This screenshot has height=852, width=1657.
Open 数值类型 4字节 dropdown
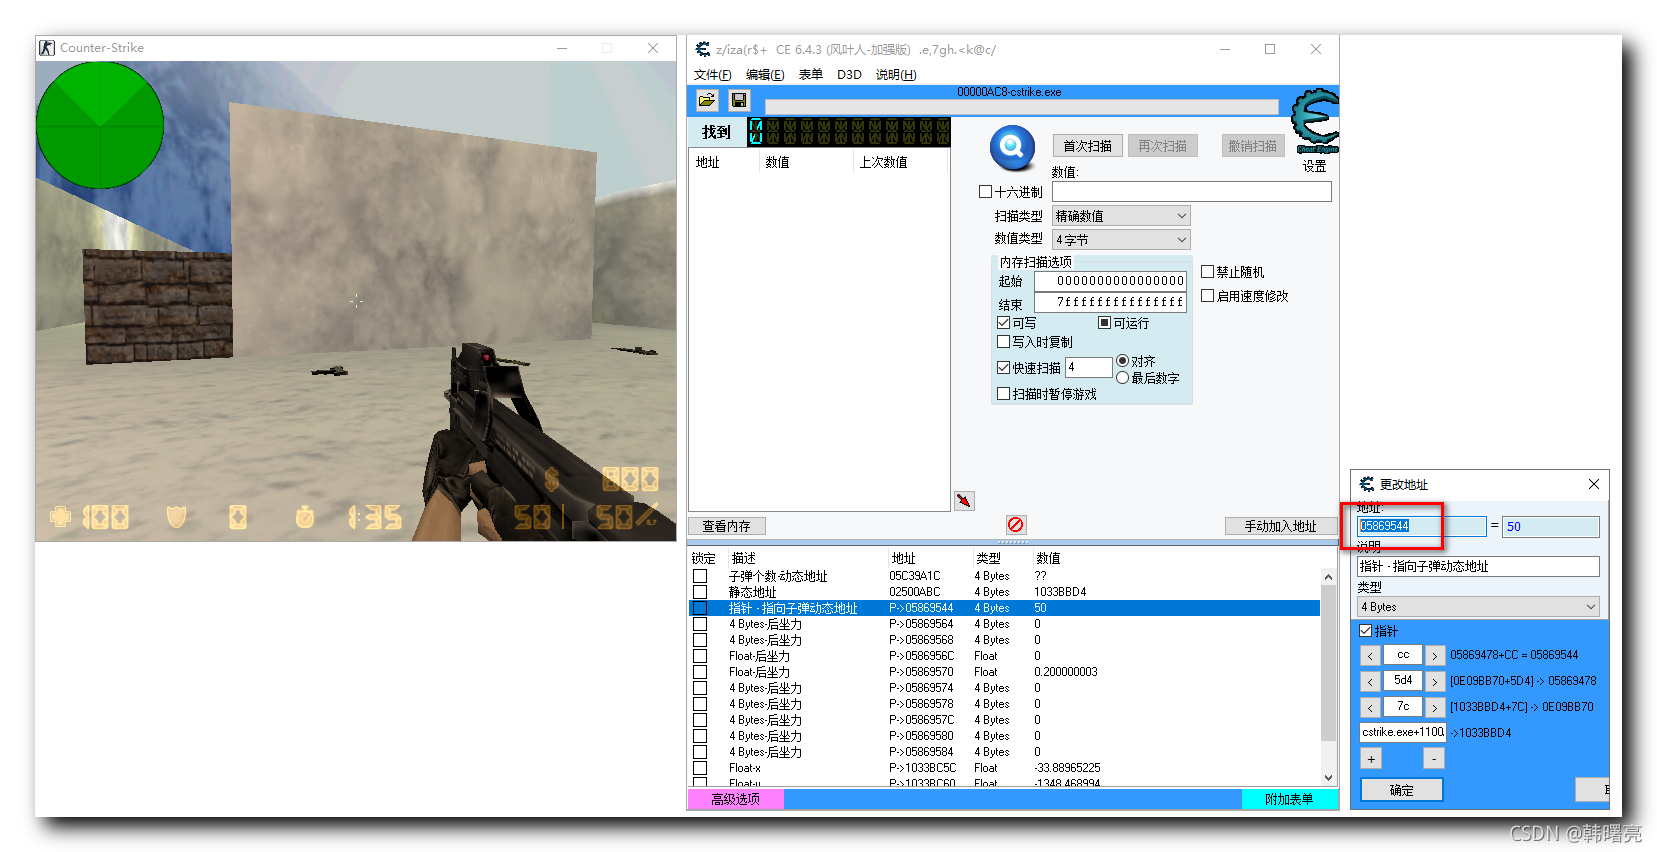1121,240
